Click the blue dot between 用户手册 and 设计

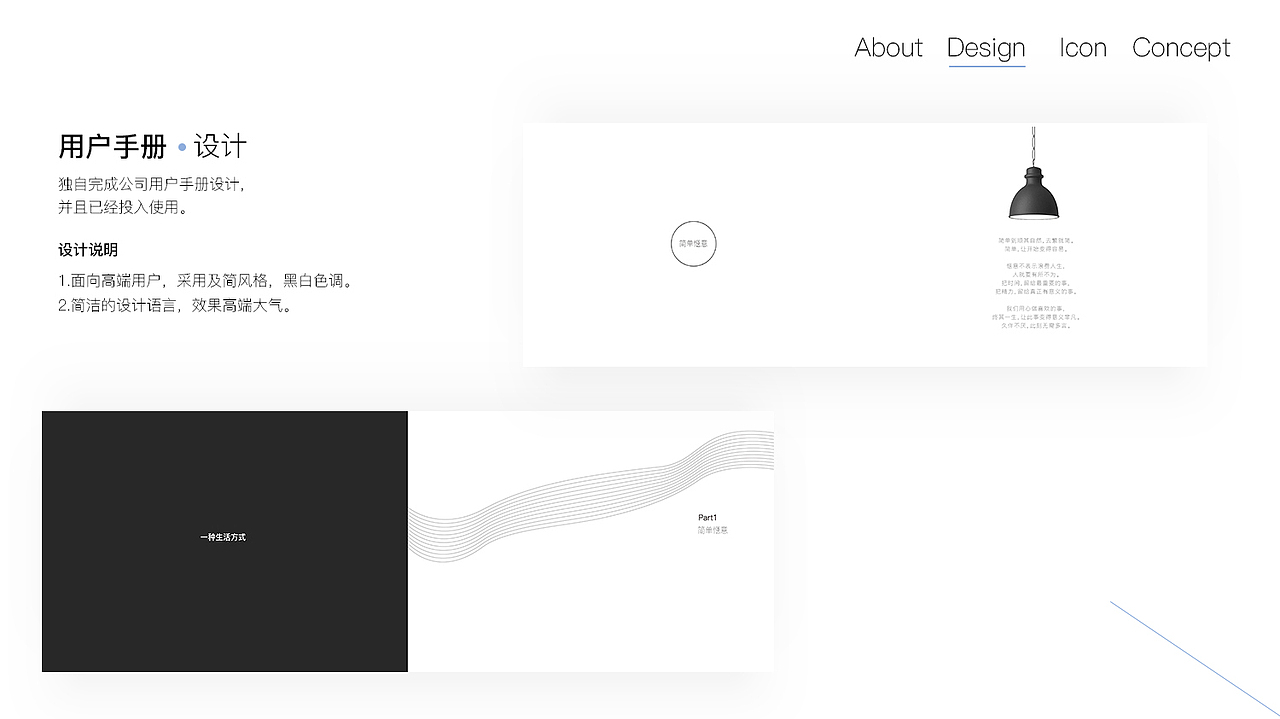(181, 147)
